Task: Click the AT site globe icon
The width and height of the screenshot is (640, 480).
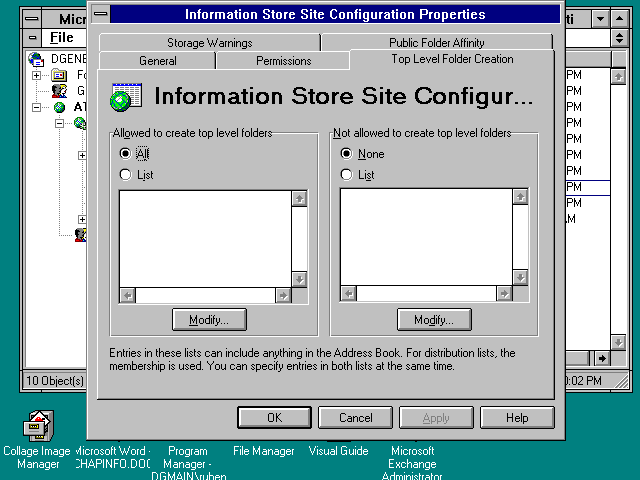Action: (x=59, y=107)
